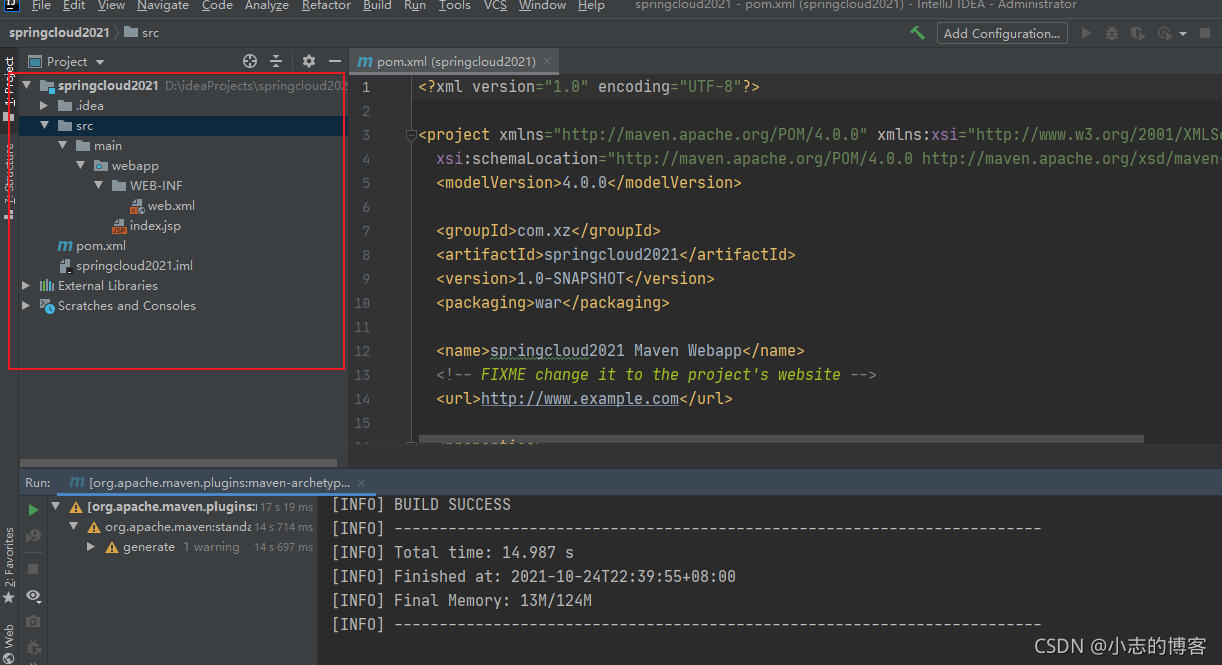Click Run with Coverage icon
1222x665 pixels.
click(x=1137, y=33)
